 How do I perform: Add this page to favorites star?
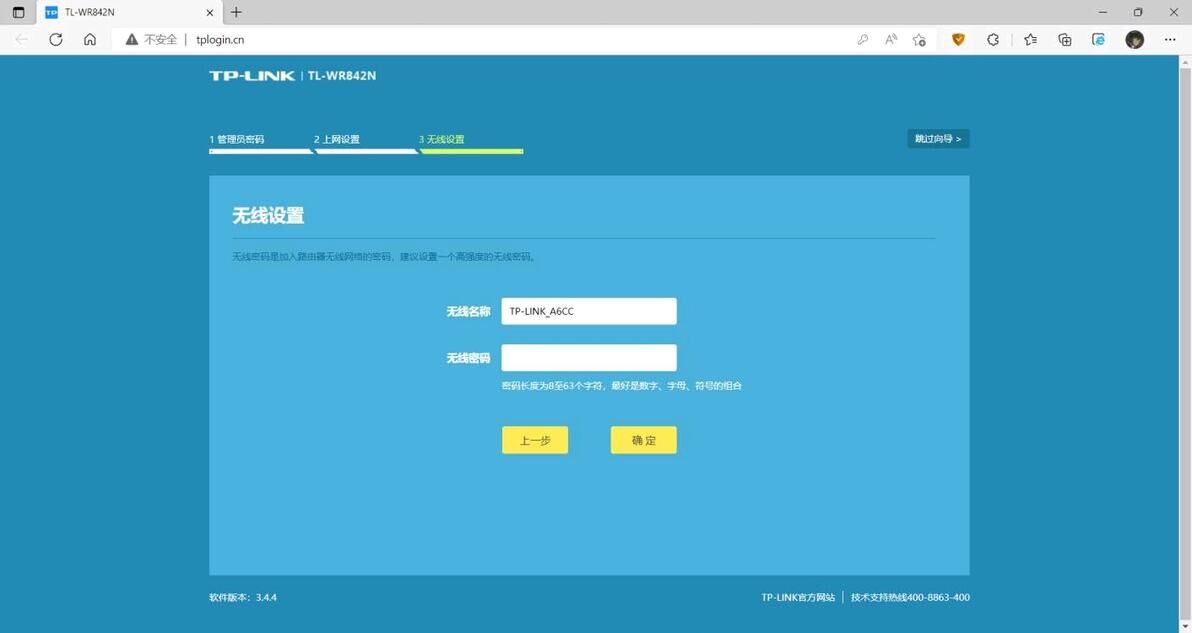click(919, 39)
